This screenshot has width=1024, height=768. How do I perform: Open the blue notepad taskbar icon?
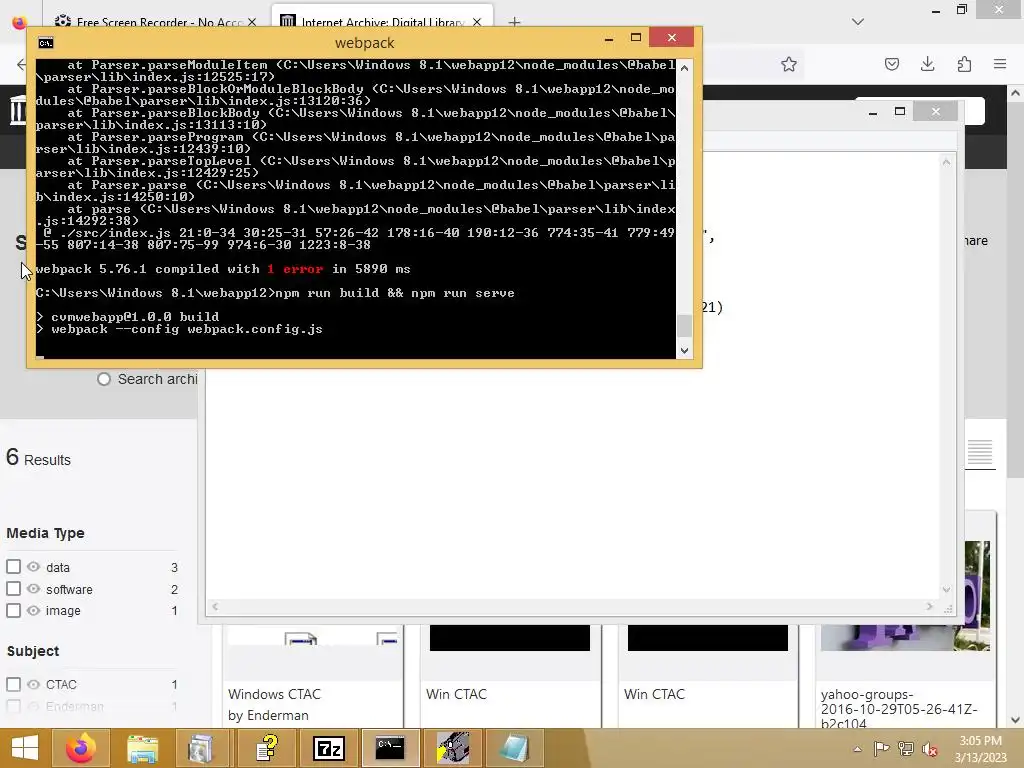514,748
